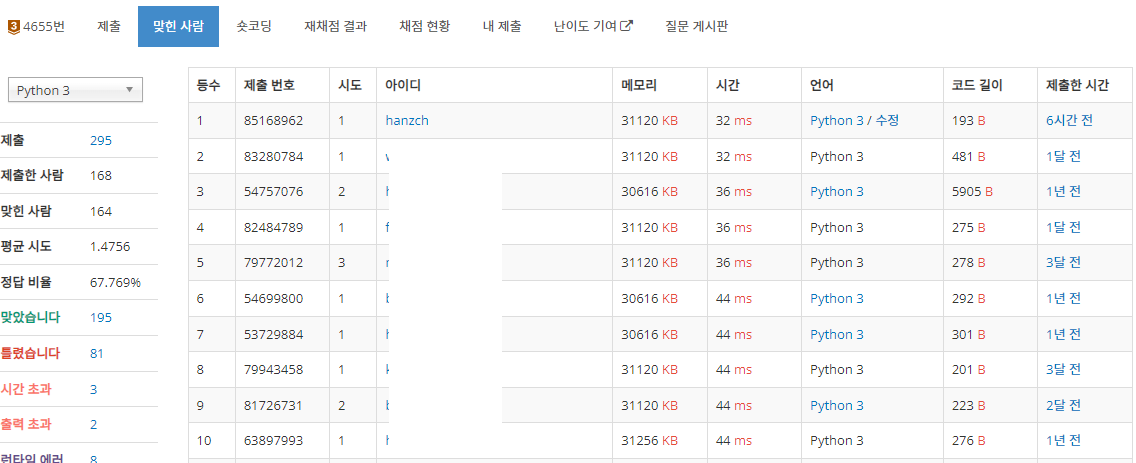This screenshot has width=1136, height=463.
Task: Click the 맞힌 사람 count 164
Action: pyautogui.click(x=101, y=212)
